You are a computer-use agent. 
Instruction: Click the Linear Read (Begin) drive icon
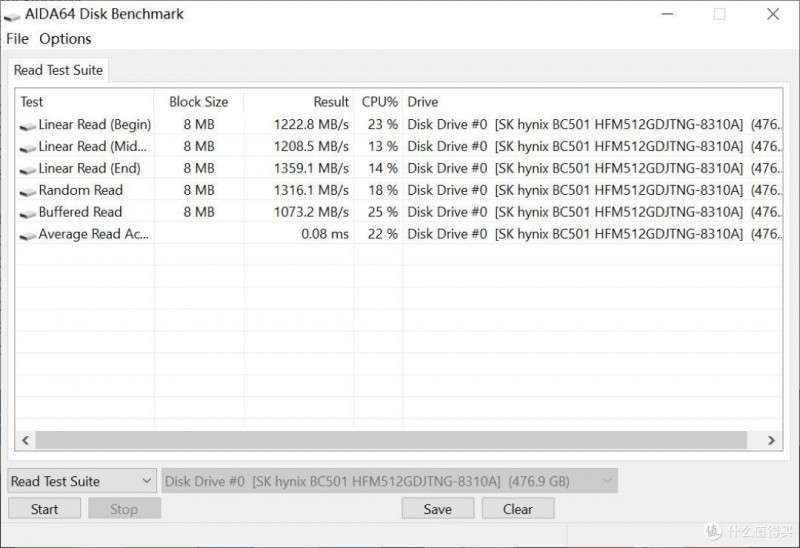click(28, 125)
